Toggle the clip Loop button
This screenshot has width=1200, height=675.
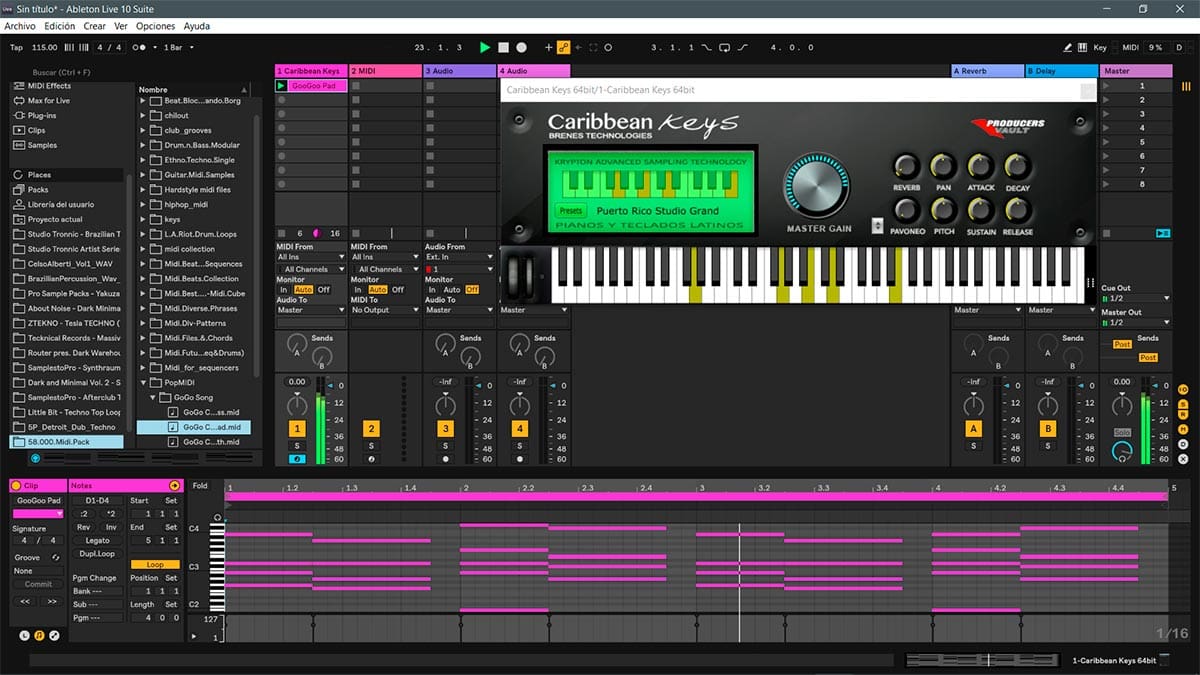(155, 564)
